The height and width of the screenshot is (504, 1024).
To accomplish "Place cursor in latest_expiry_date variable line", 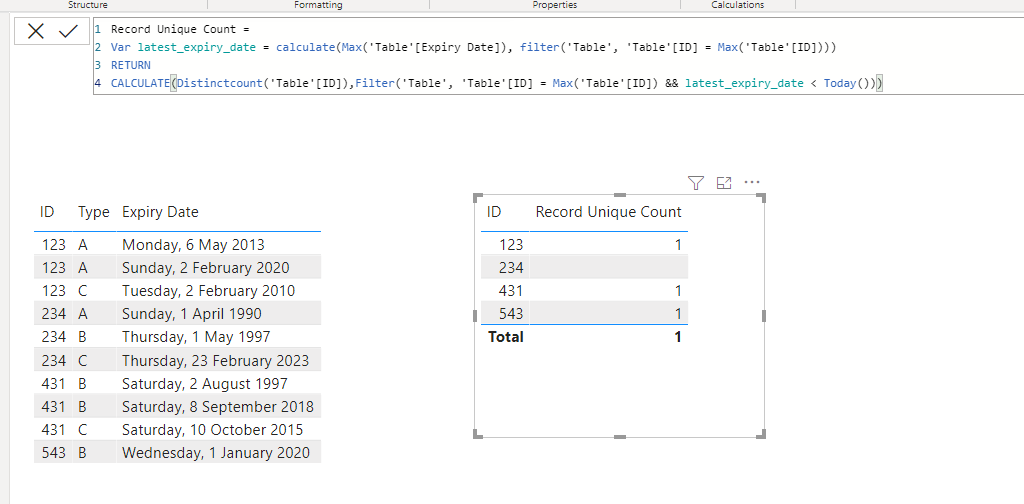I will tap(473, 48).
